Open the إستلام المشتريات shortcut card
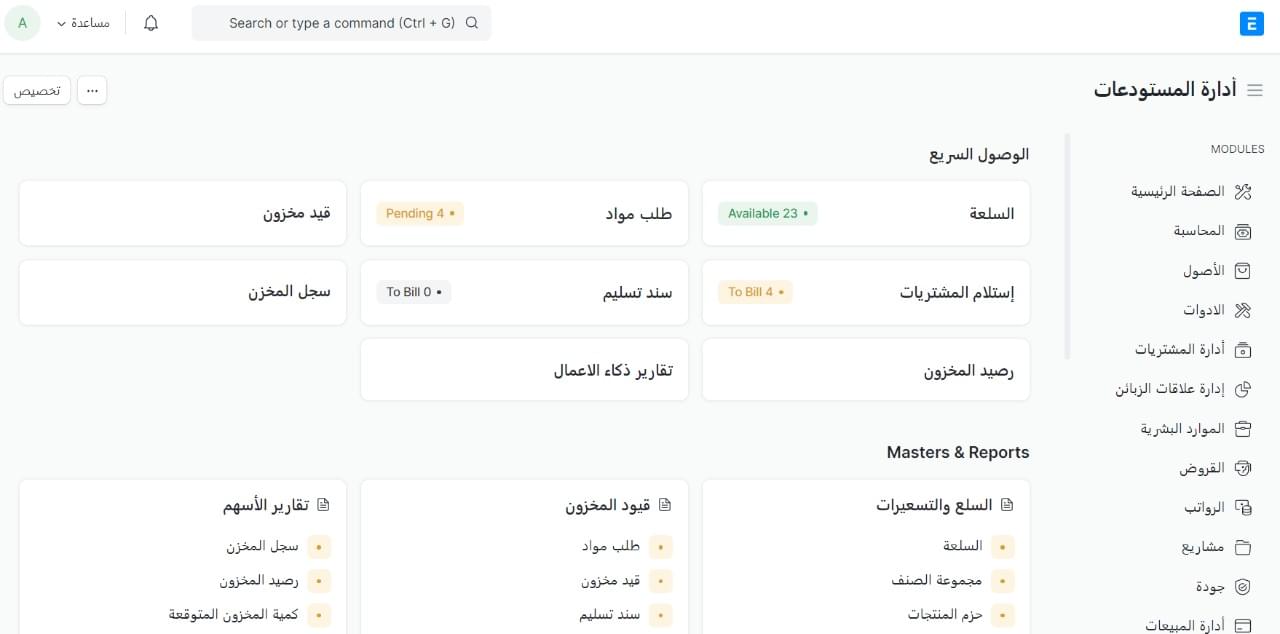The image size is (1280, 634). coord(866,292)
